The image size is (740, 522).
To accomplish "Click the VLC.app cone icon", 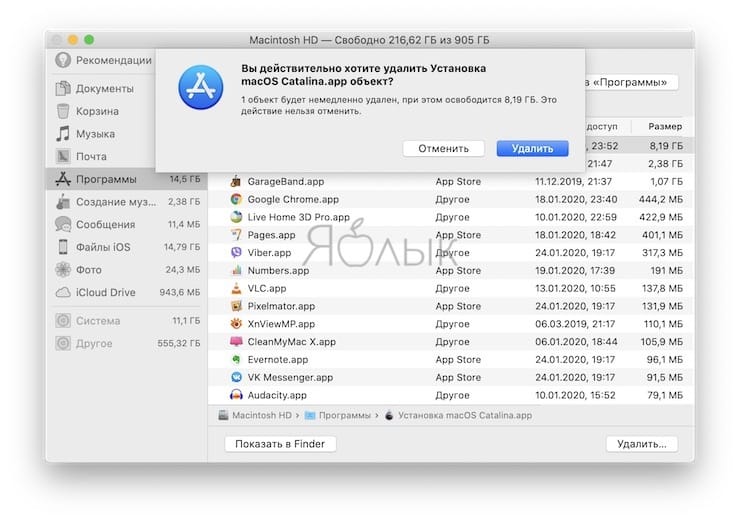I will 236,288.
